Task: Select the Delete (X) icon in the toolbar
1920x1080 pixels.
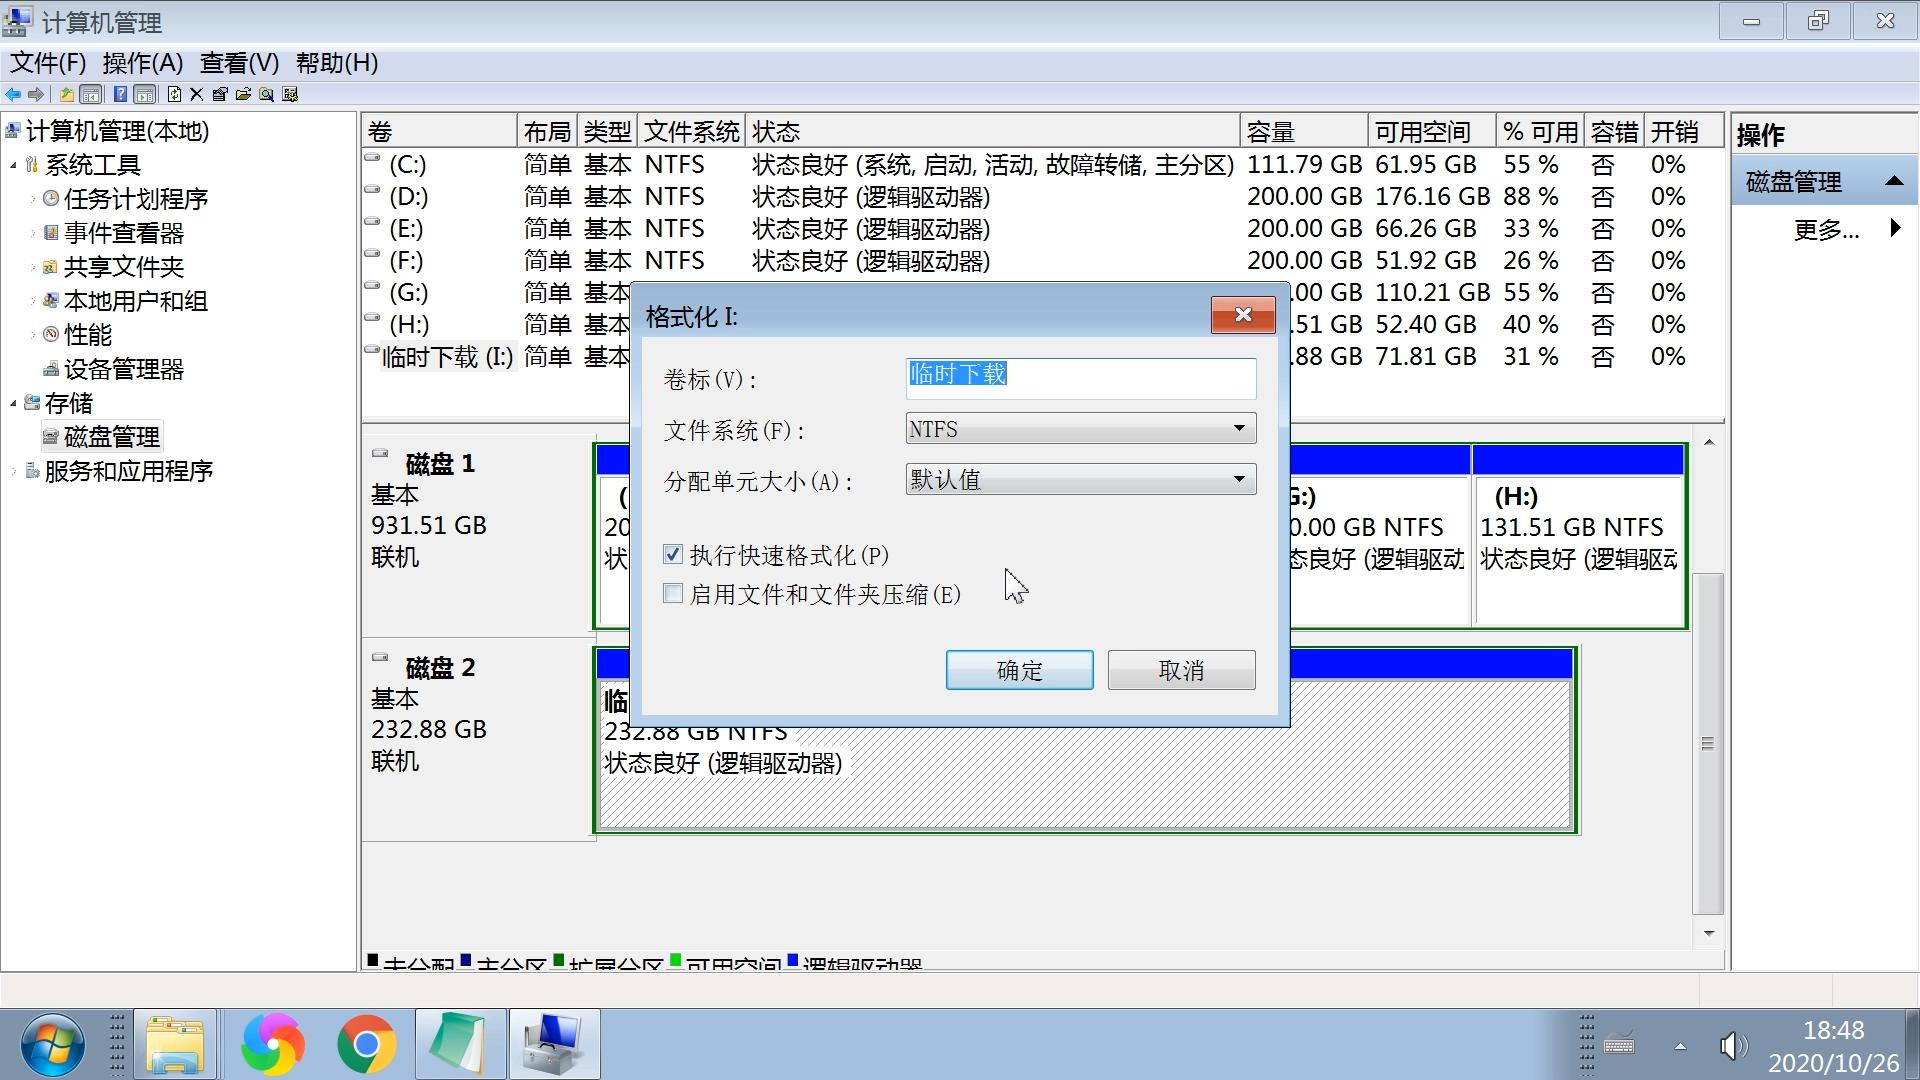Action: pyautogui.click(x=197, y=94)
